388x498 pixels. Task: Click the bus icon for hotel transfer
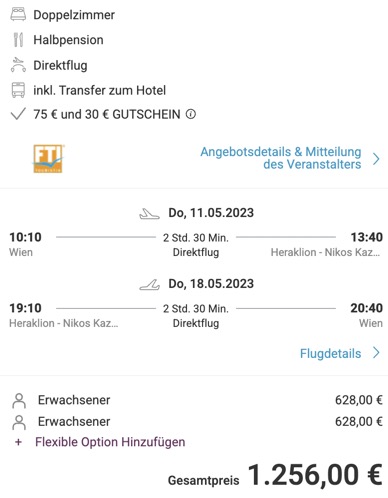click(18, 90)
